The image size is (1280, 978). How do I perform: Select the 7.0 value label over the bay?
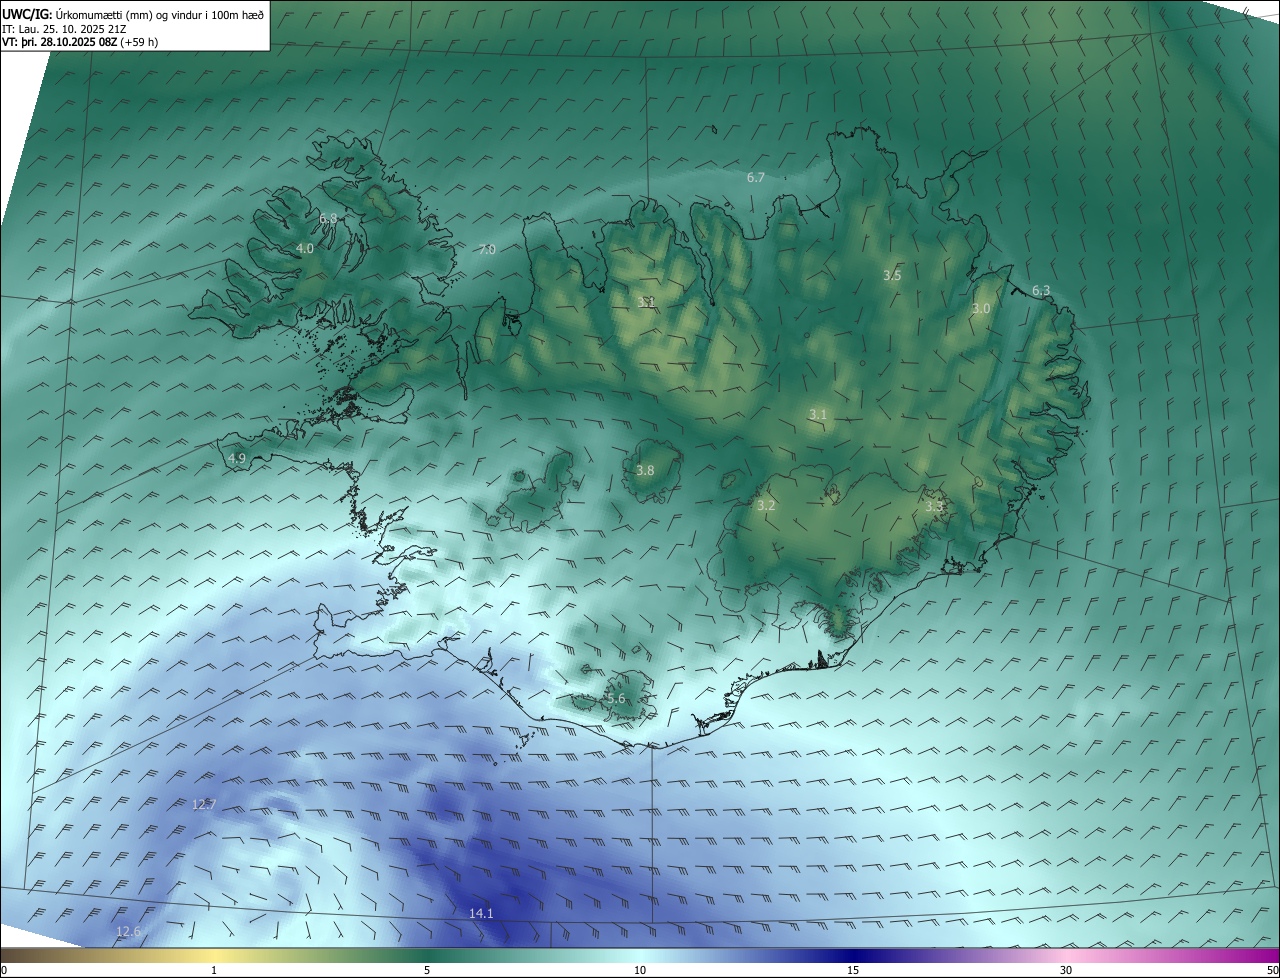[x=487, y=249]
